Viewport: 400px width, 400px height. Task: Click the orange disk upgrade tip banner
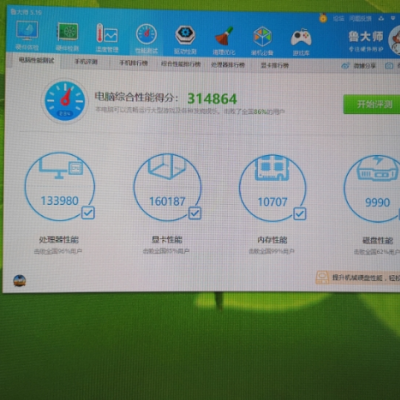(358, 277)
